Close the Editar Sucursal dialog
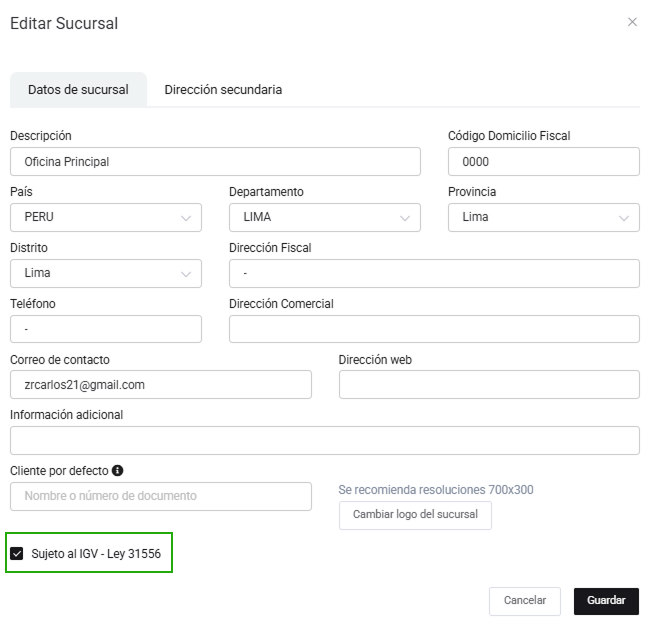Screen dimensions: 650x635 pos(632,22)
